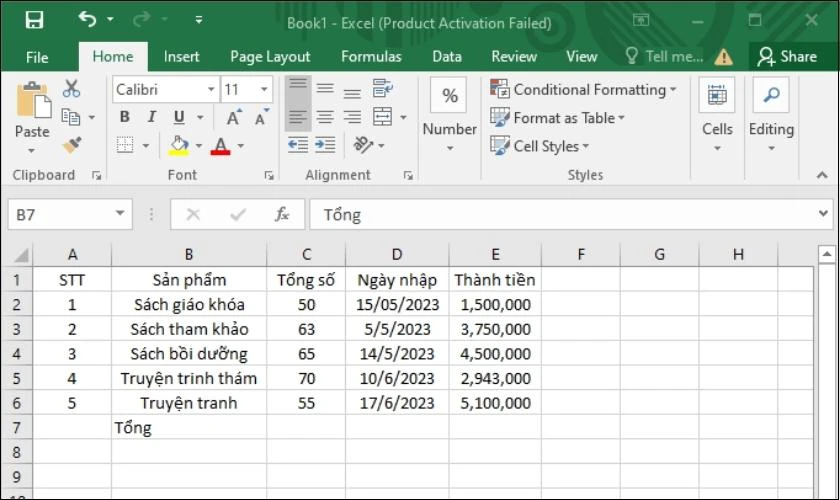The height and width of the screenshot is (500, 840).
Task: Click the Copy icon
Action: click(x=71, y=117)
